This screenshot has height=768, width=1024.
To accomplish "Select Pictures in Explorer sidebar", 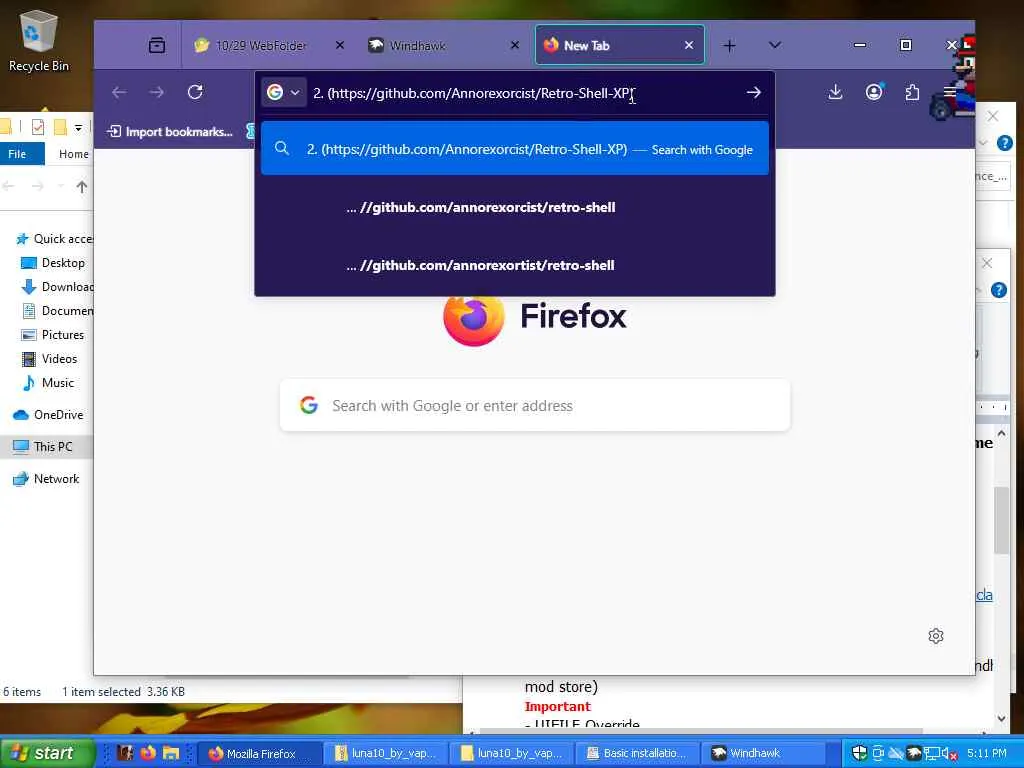I will coord(55,334).
